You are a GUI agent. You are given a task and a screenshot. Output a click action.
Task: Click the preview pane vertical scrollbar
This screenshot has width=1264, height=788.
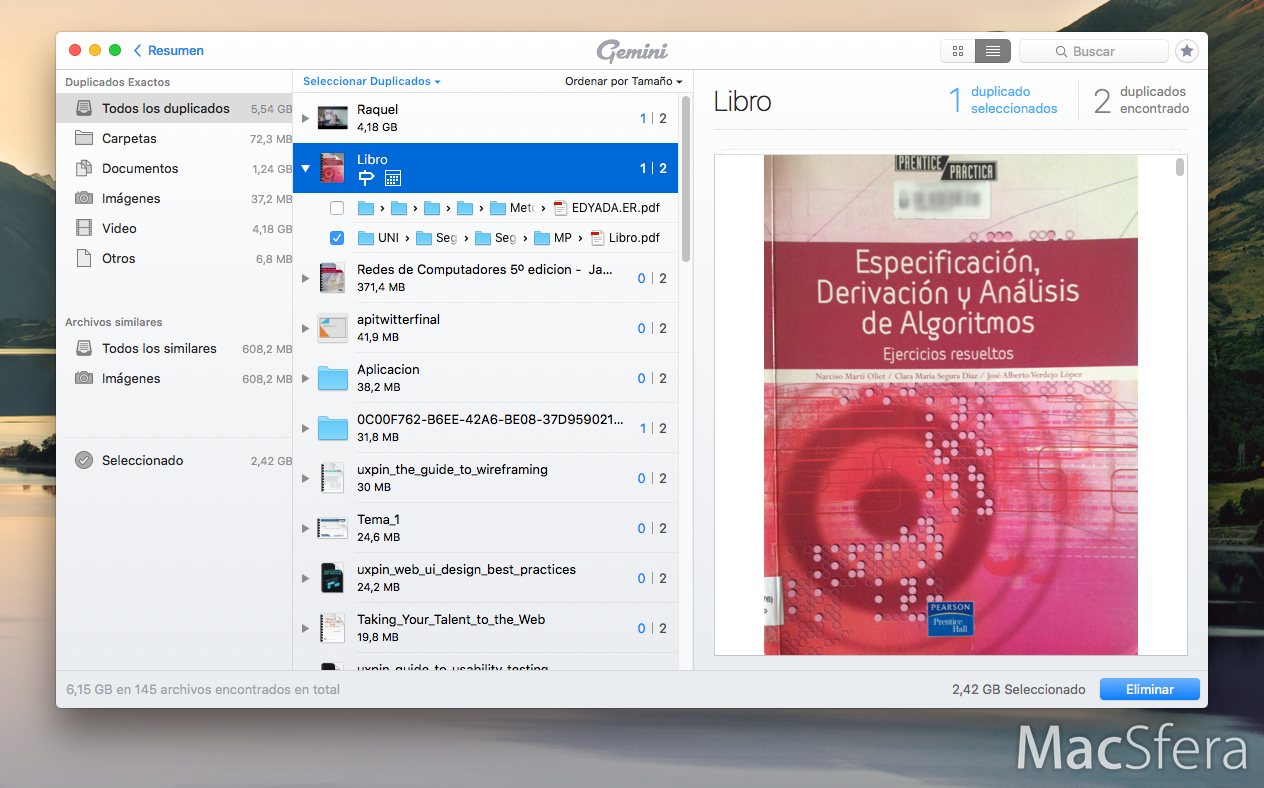tap(1180, 166)
